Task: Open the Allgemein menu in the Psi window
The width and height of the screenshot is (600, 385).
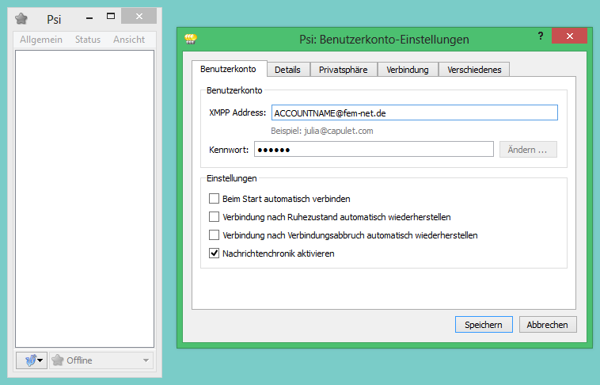Action: [x=41, y=39]
